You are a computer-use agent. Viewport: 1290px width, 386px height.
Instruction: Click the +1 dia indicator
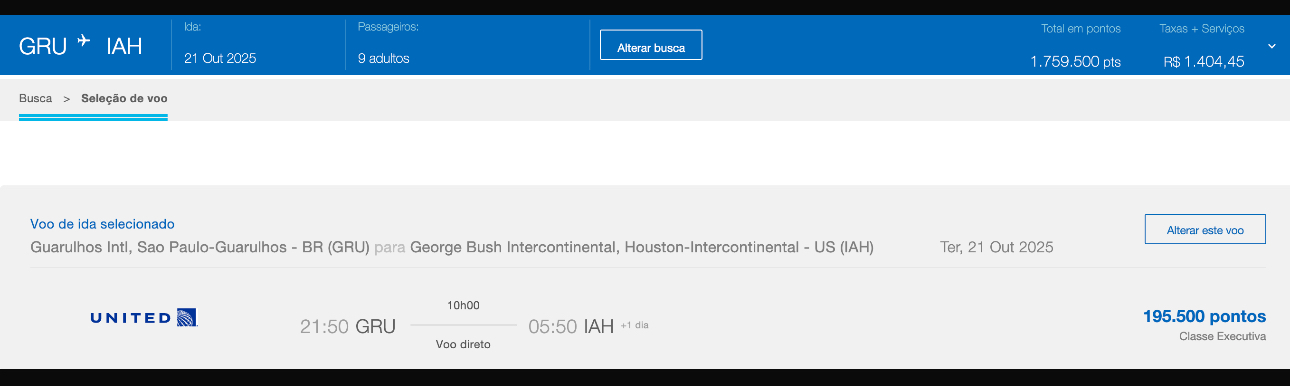tap(634, 325)
